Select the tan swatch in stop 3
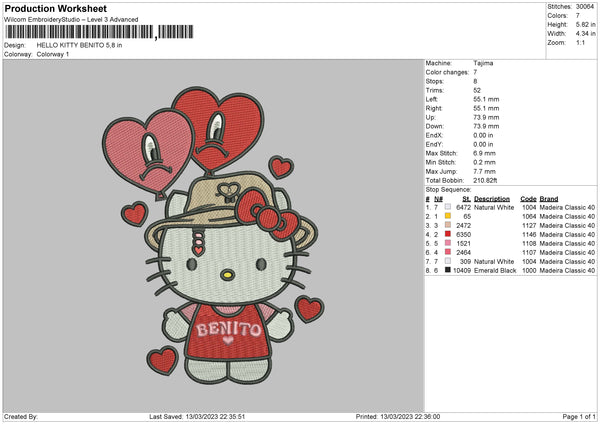The width and height of the screenshot is (600, 424). click(x=446, y=225)
